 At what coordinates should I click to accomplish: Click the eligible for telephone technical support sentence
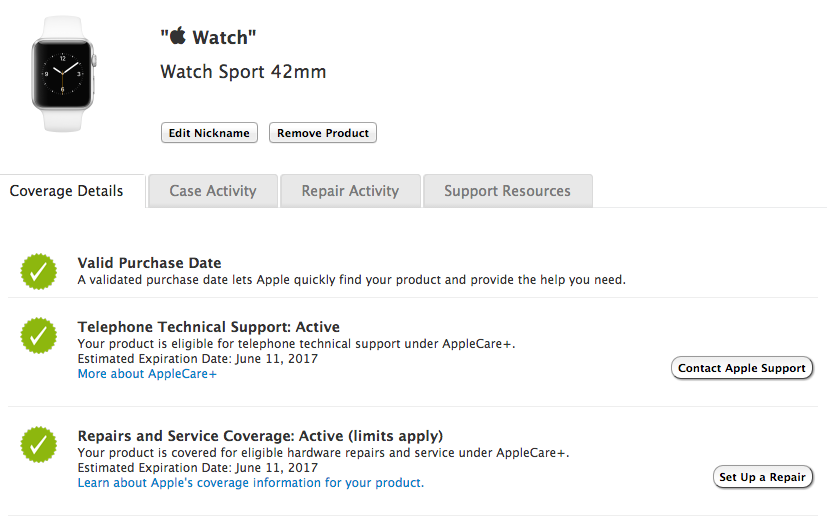[x=296, y=344]
